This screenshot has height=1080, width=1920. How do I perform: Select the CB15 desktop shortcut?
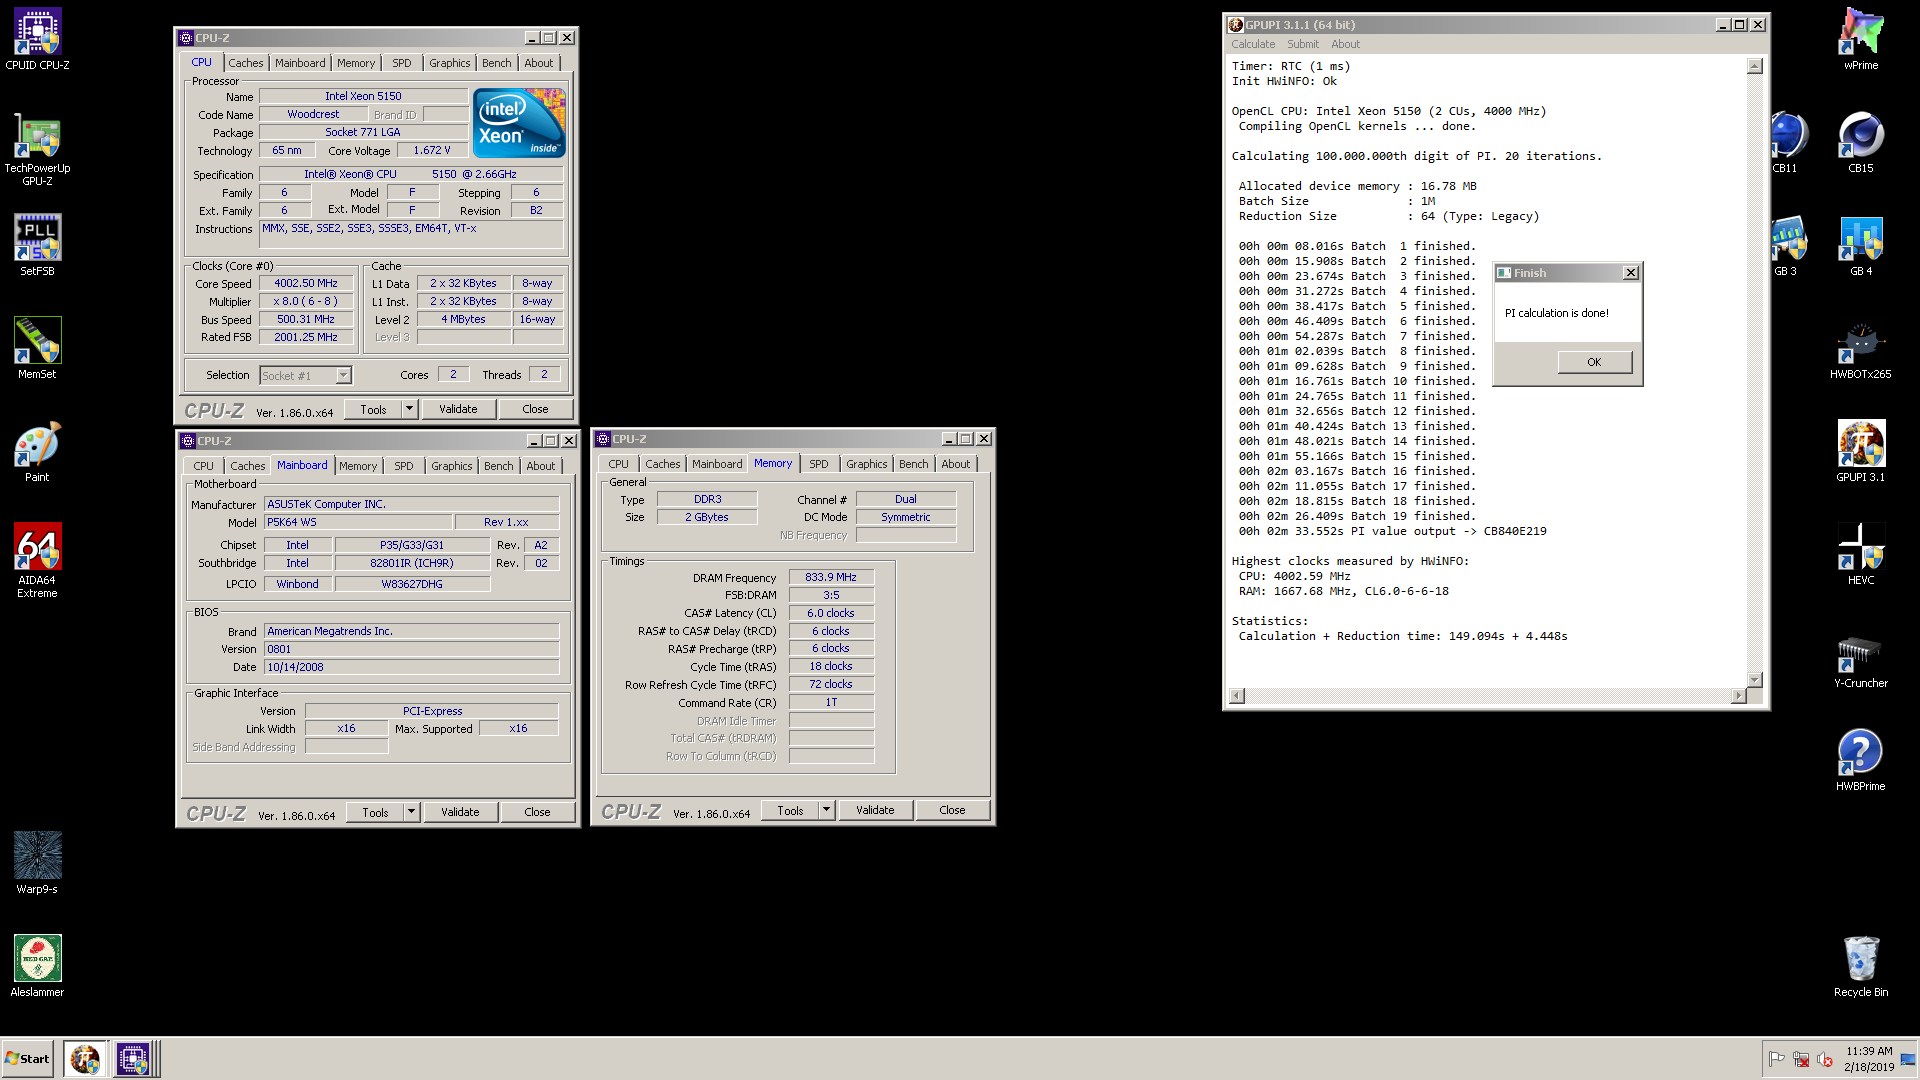click(x=1860, y=142)
